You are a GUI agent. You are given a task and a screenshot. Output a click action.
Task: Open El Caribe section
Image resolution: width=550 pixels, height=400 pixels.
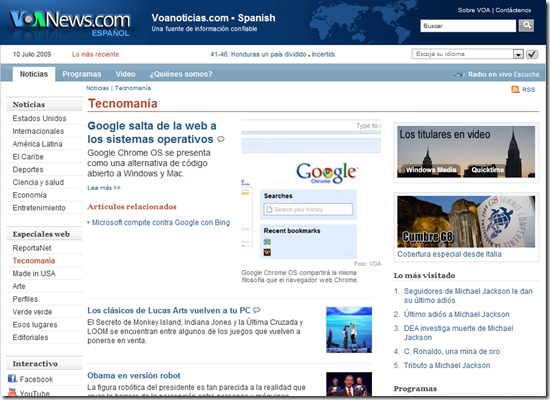[x=28, y=157]
